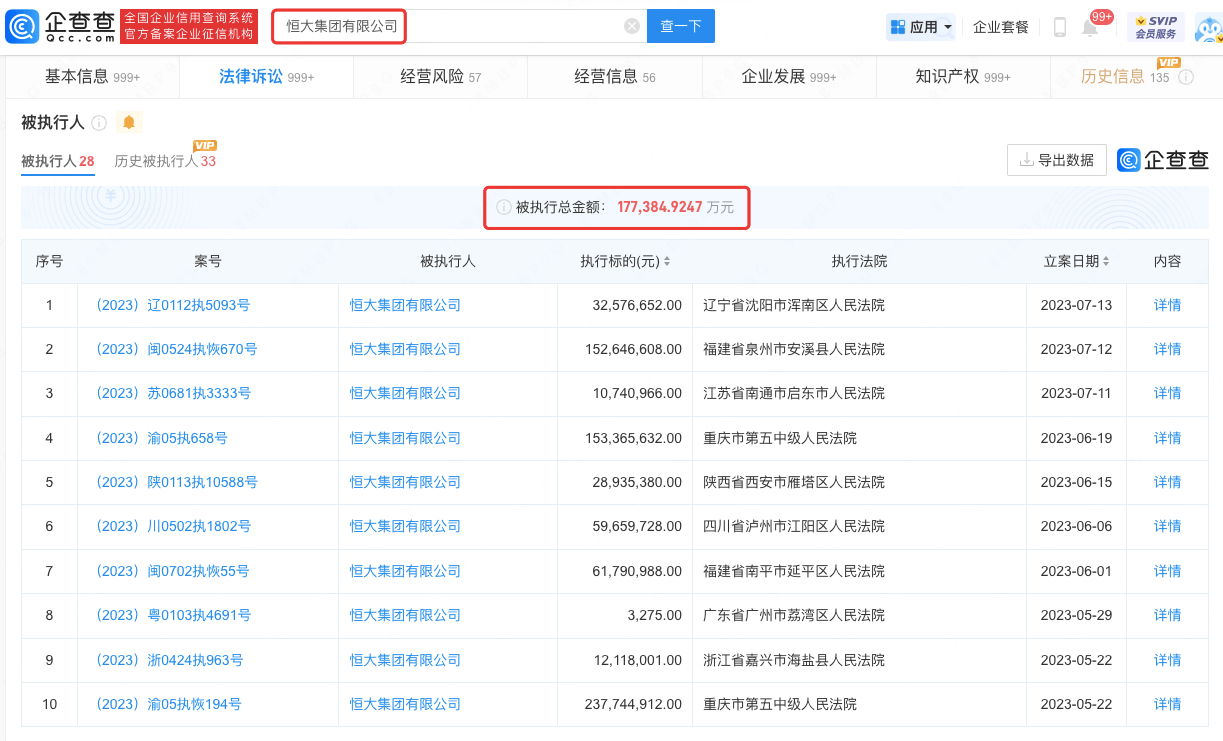The height and width of the screenshot is (741, 1223).
Task: Click total amount 177,384.9247 万元
Action: click(x=675, y=207)
